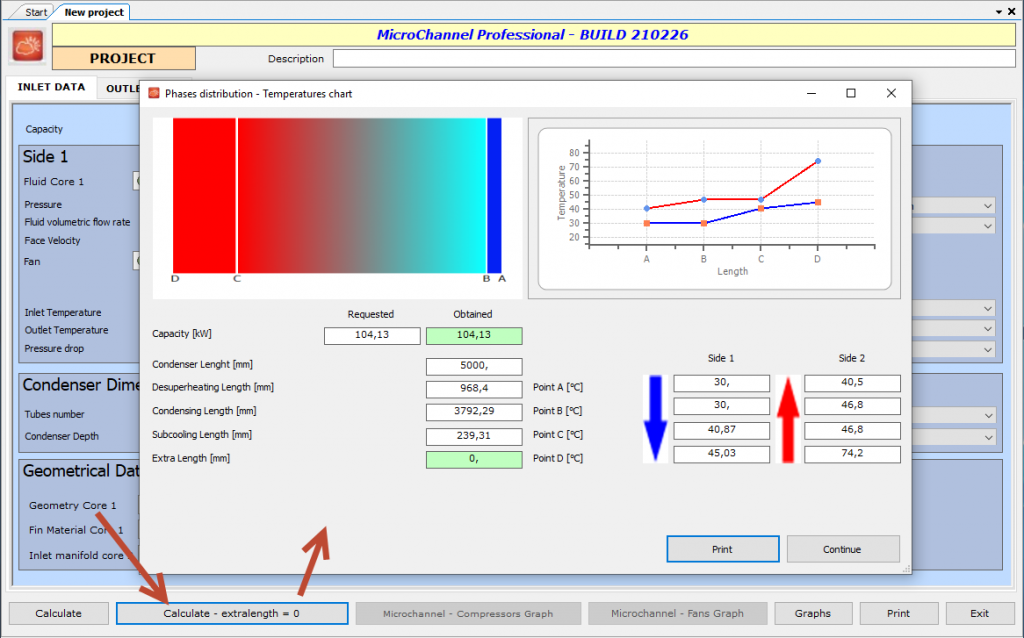
Task: Click Print inside the dialog
Action: (x=722, y=548)
